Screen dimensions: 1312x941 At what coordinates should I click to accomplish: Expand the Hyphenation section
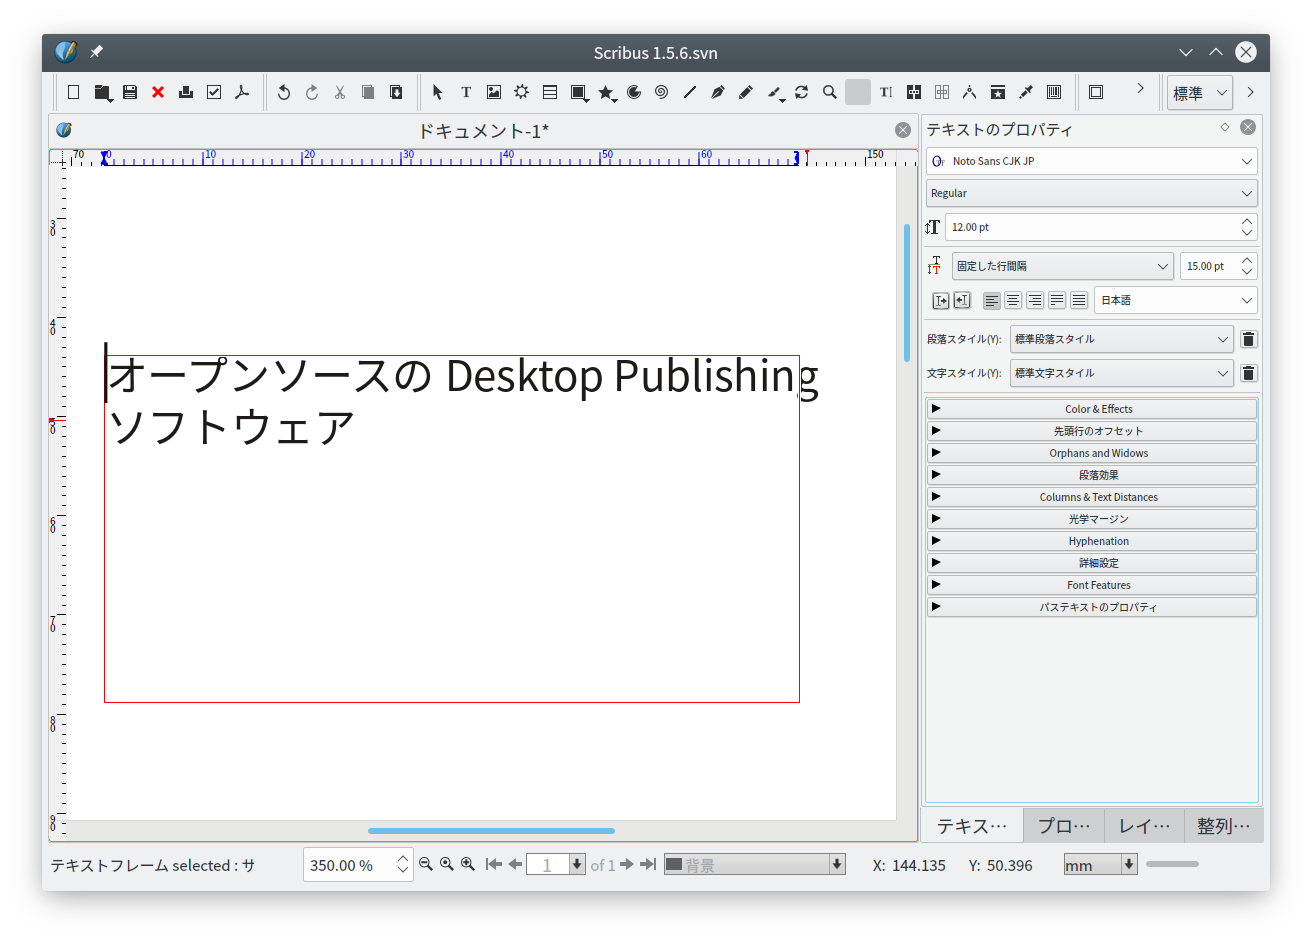point(1092,541)
